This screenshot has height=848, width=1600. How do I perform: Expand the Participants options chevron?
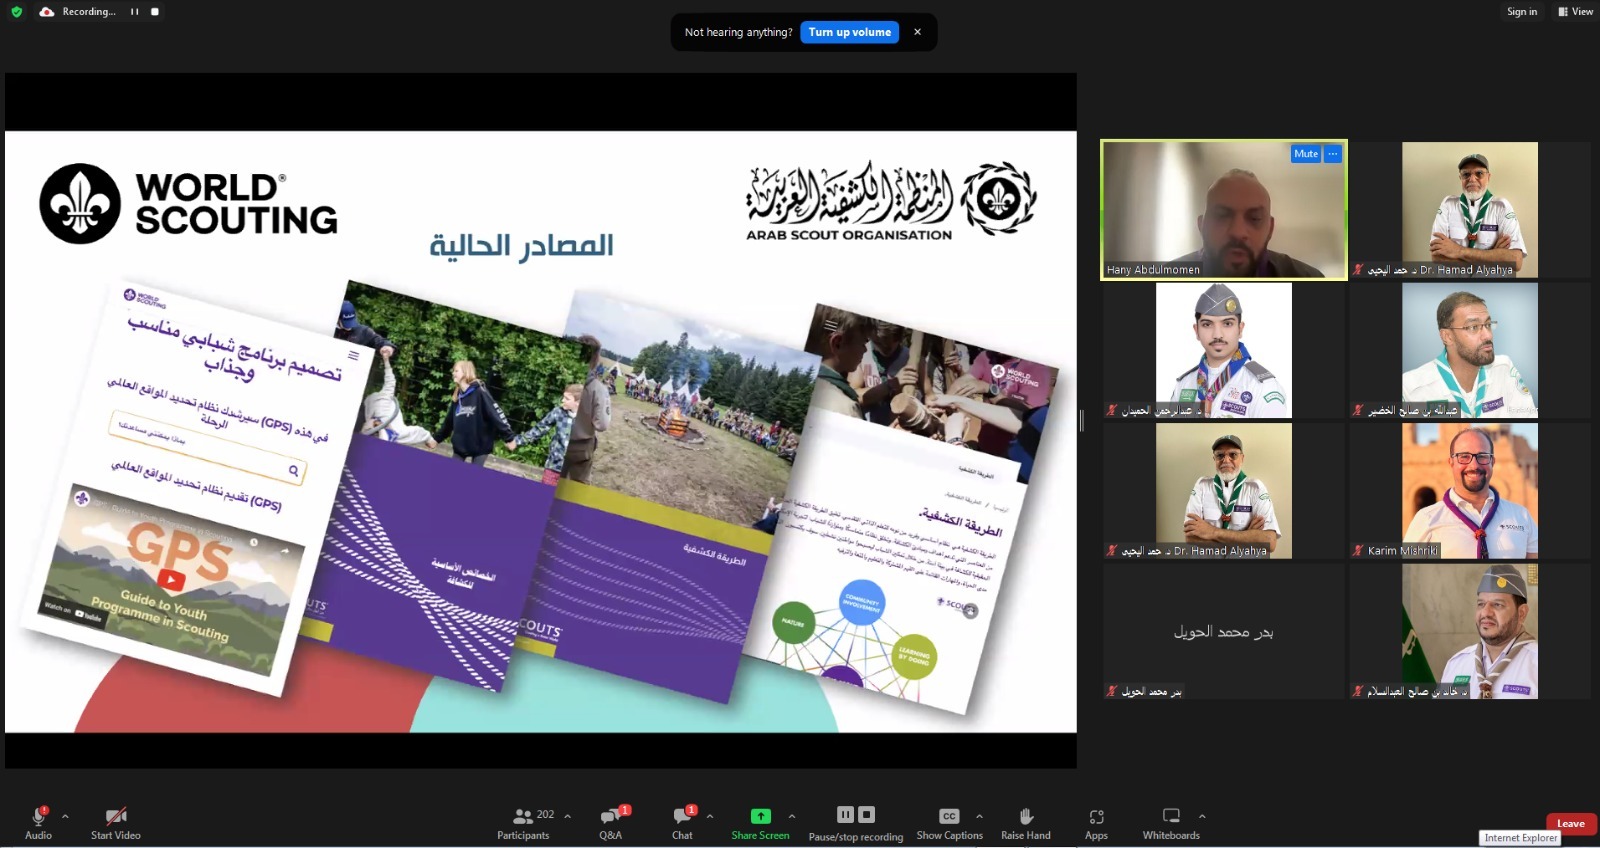click(x=567, y=816)
